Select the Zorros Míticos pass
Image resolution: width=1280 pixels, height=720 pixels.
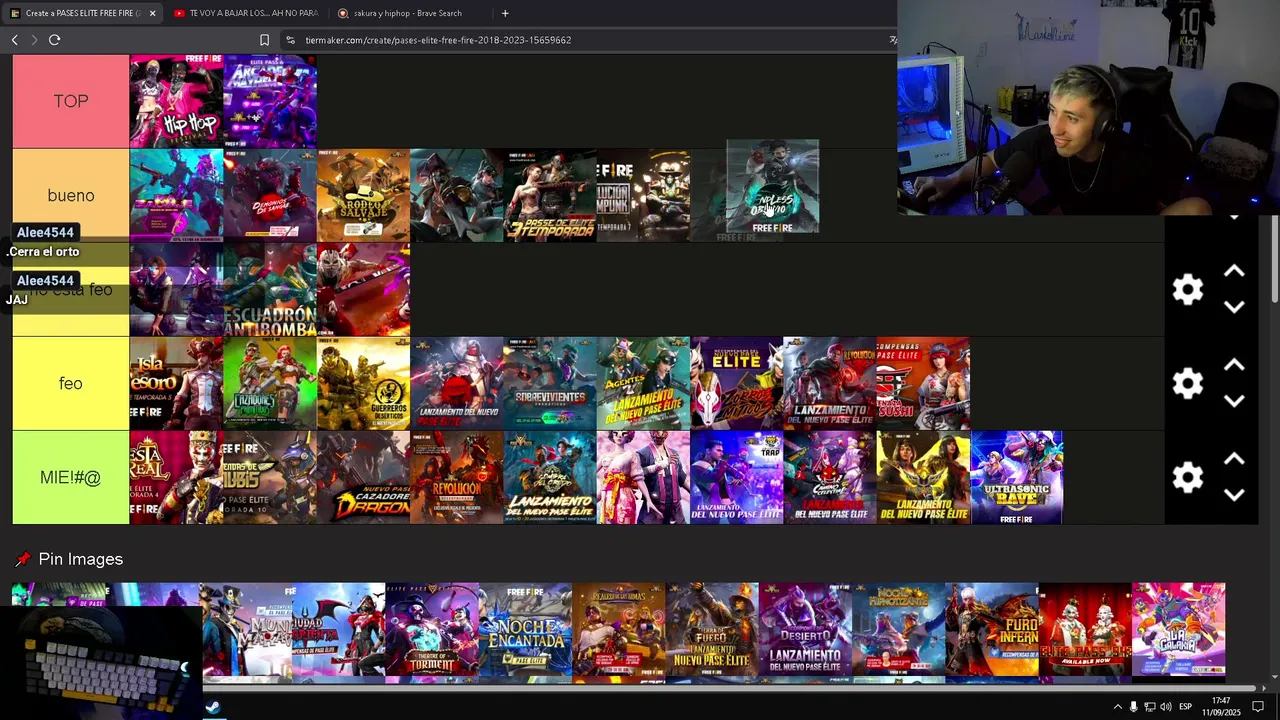pos(737,383)
